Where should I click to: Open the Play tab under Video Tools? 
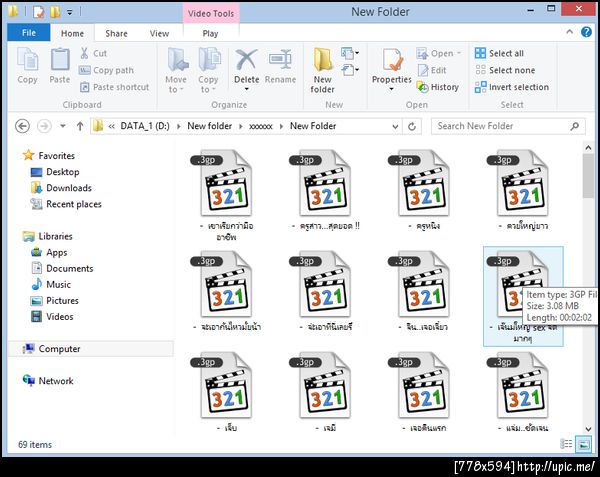210,34
